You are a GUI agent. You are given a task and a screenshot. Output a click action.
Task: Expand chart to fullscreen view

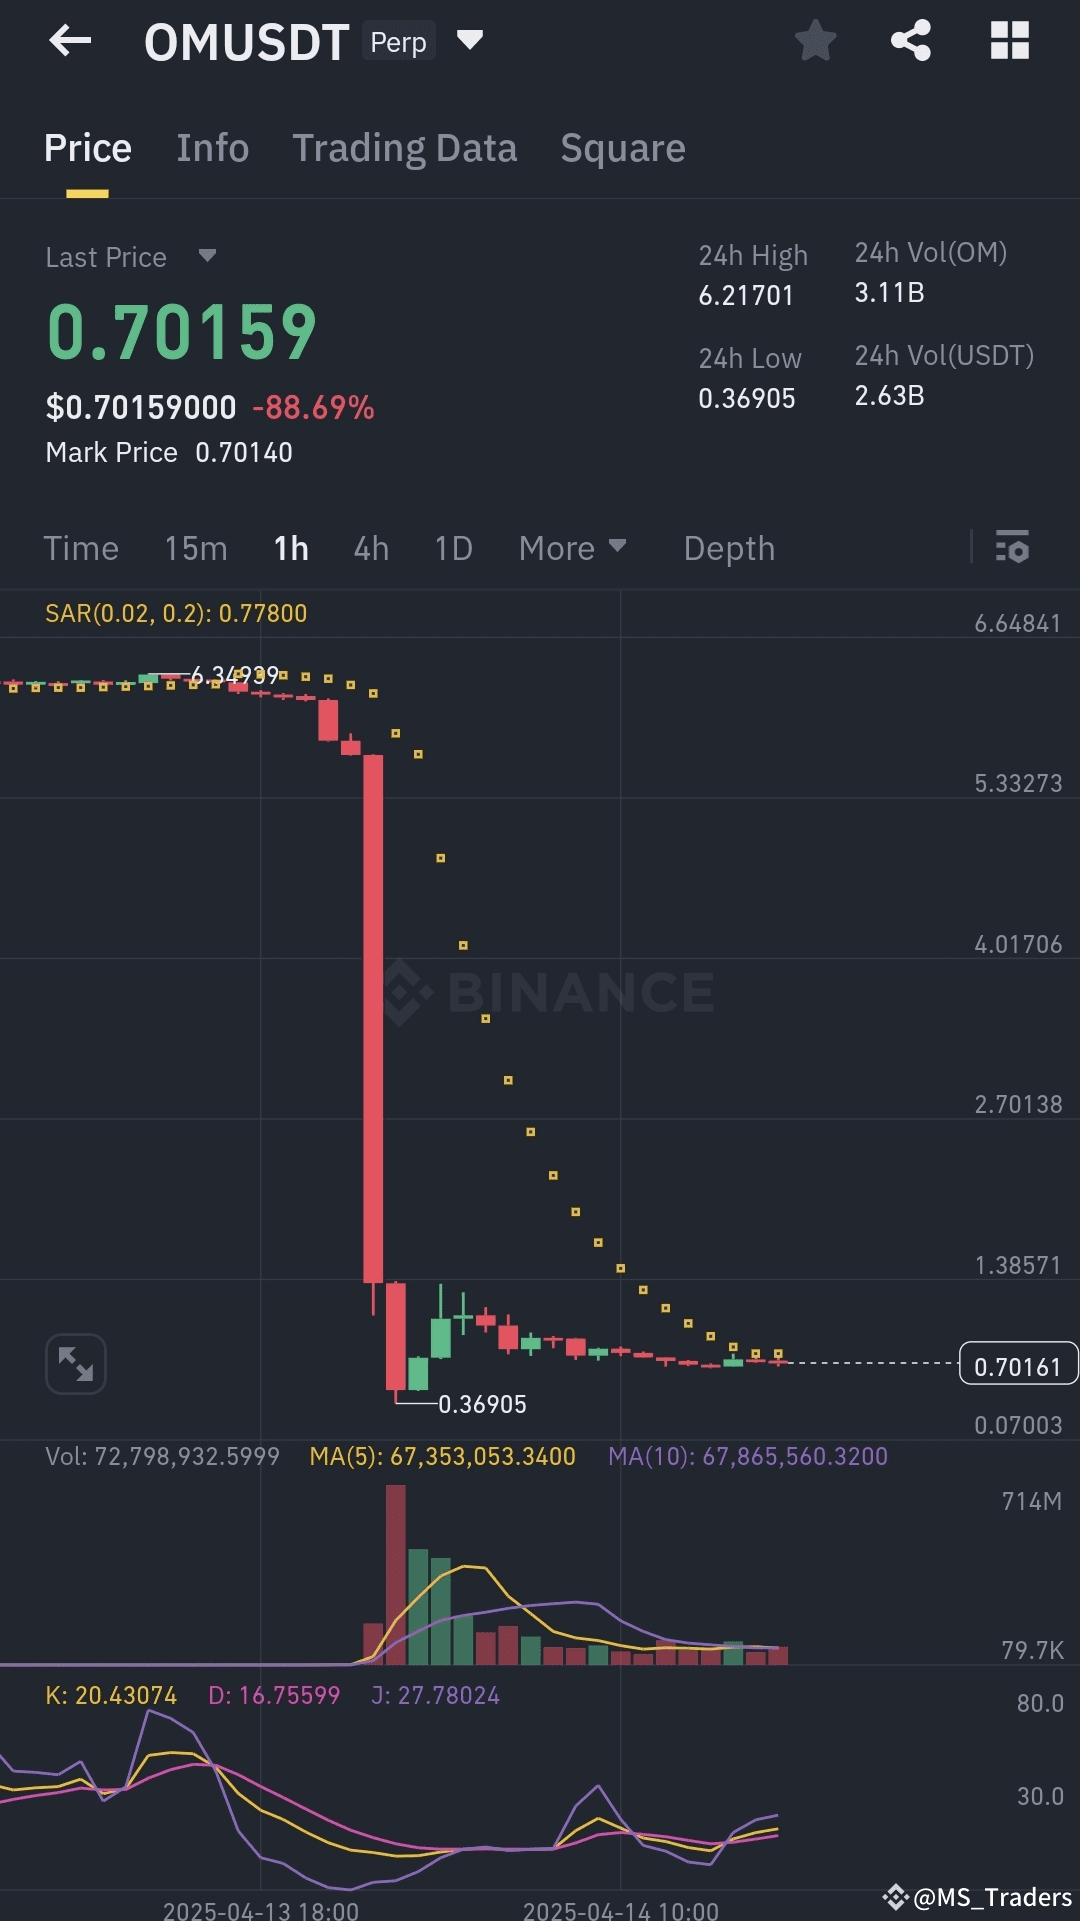click(76, 1362)
